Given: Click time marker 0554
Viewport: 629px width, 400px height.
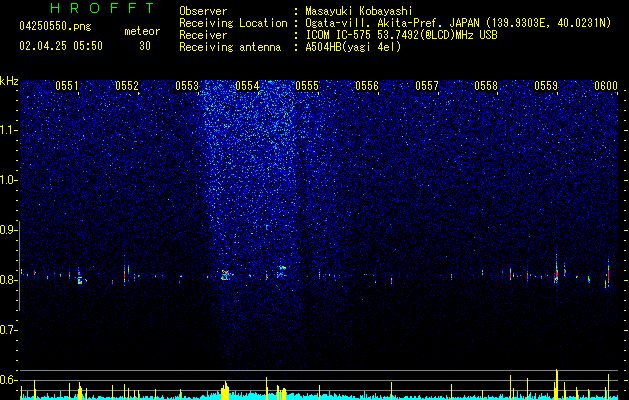Looking at the screenshot, I should click(247, 85).
